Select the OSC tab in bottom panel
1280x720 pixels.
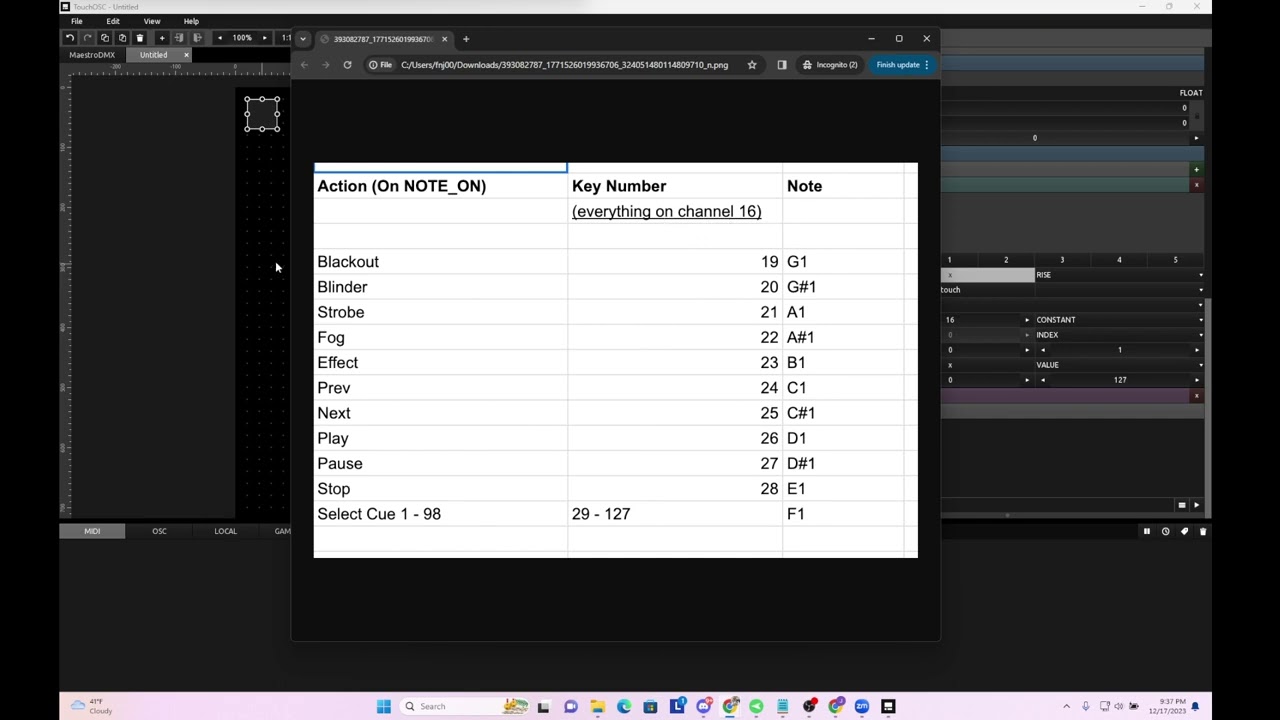(159, 531)
